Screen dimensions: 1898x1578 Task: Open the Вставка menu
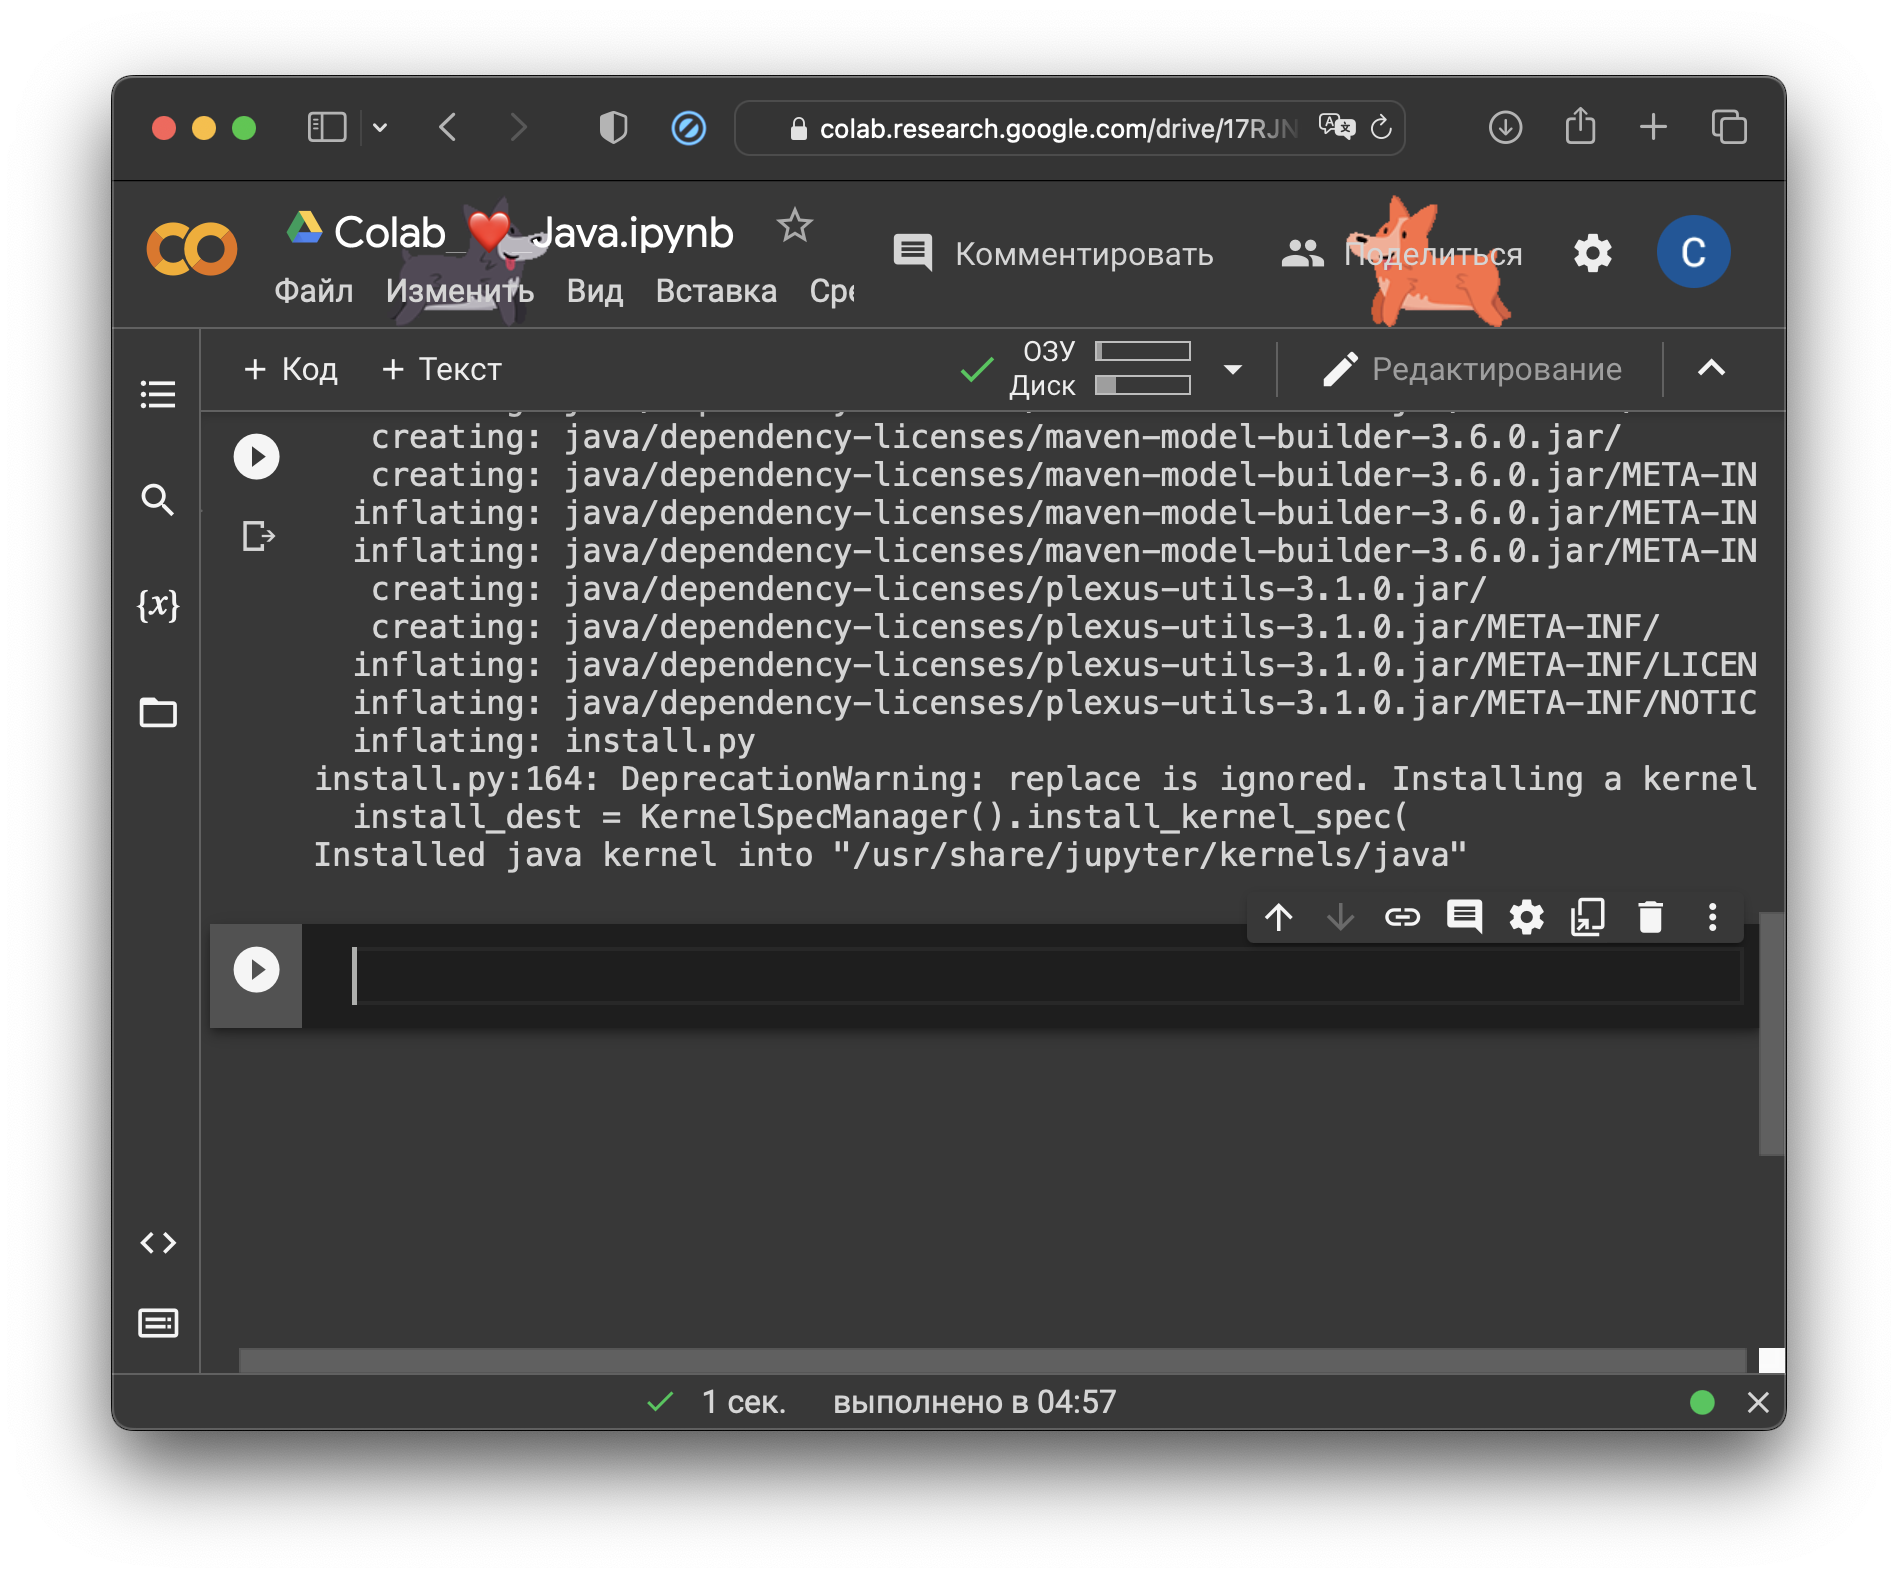click(716, 291)
